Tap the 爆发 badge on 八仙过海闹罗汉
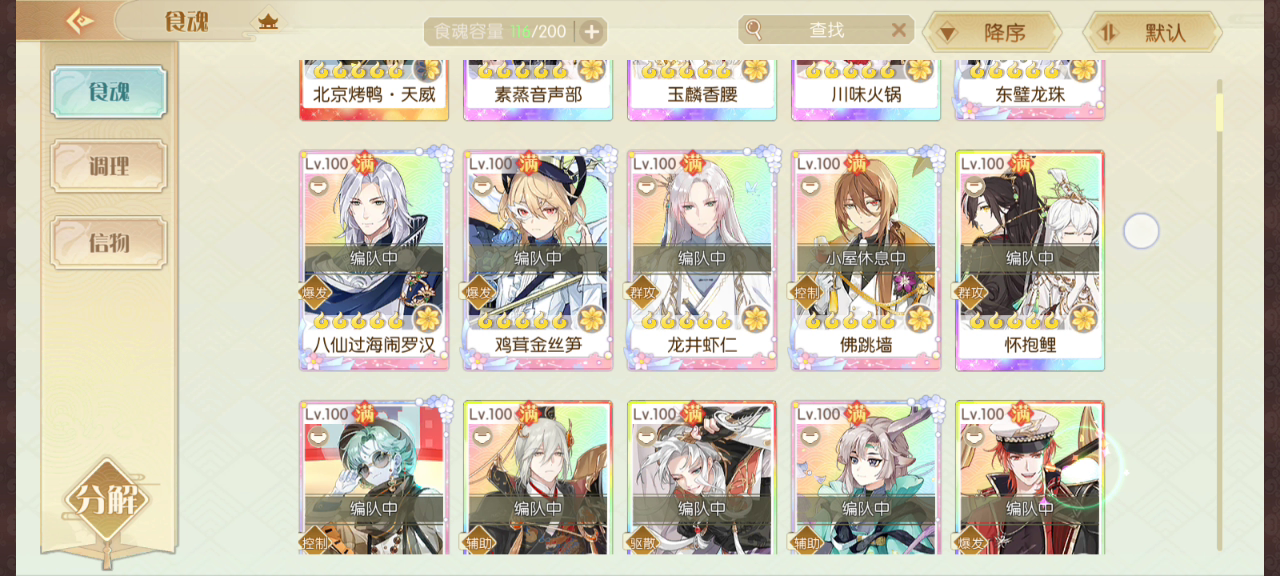The image size is (1280, 576). (x=315, y=292)
